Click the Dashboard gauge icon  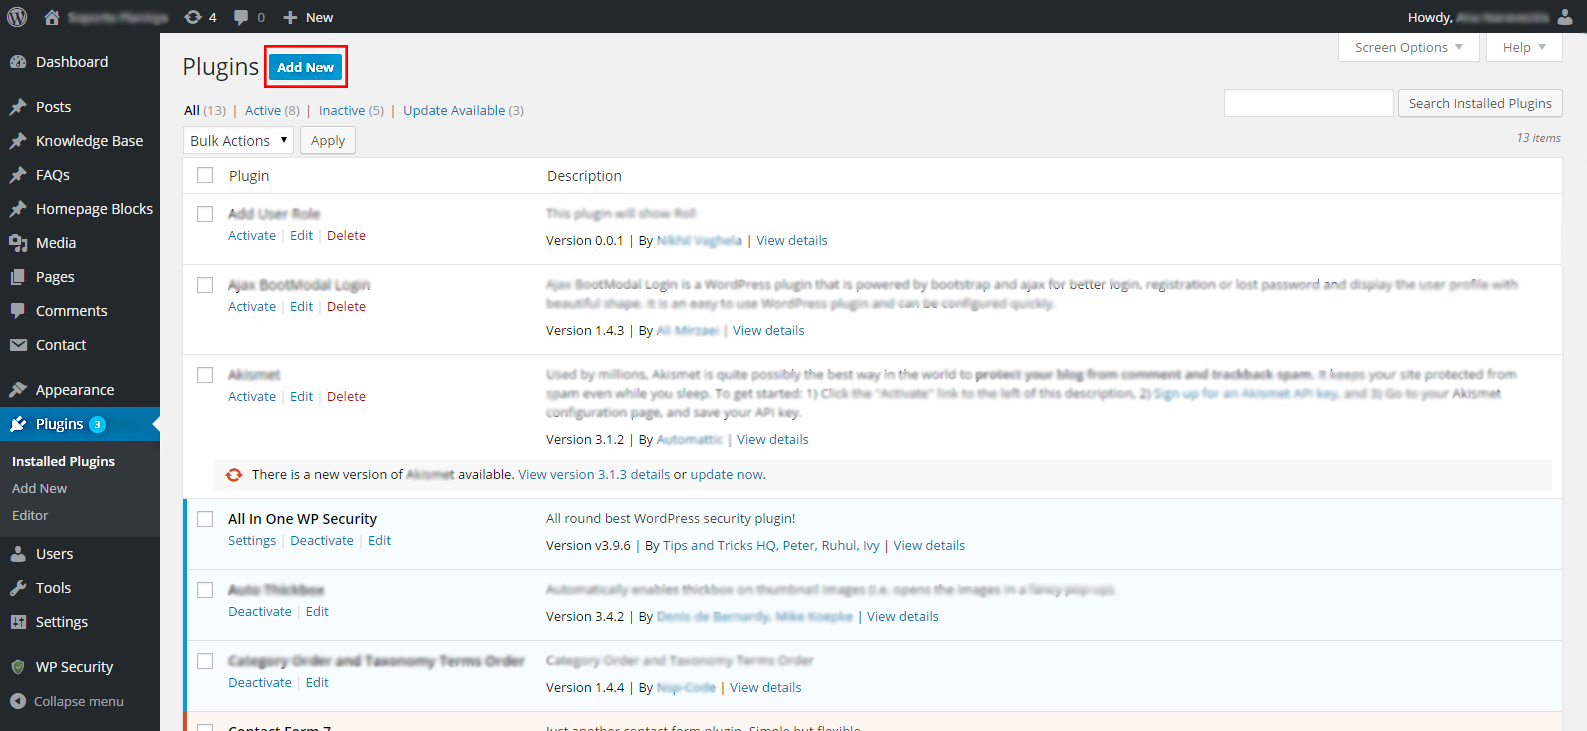tap(18, 62)
